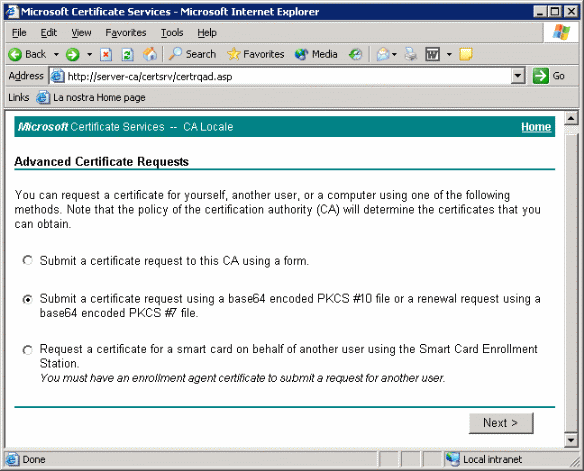Open the Tools menu
Viewport: 584px width, 471px height.
[172, 33]
